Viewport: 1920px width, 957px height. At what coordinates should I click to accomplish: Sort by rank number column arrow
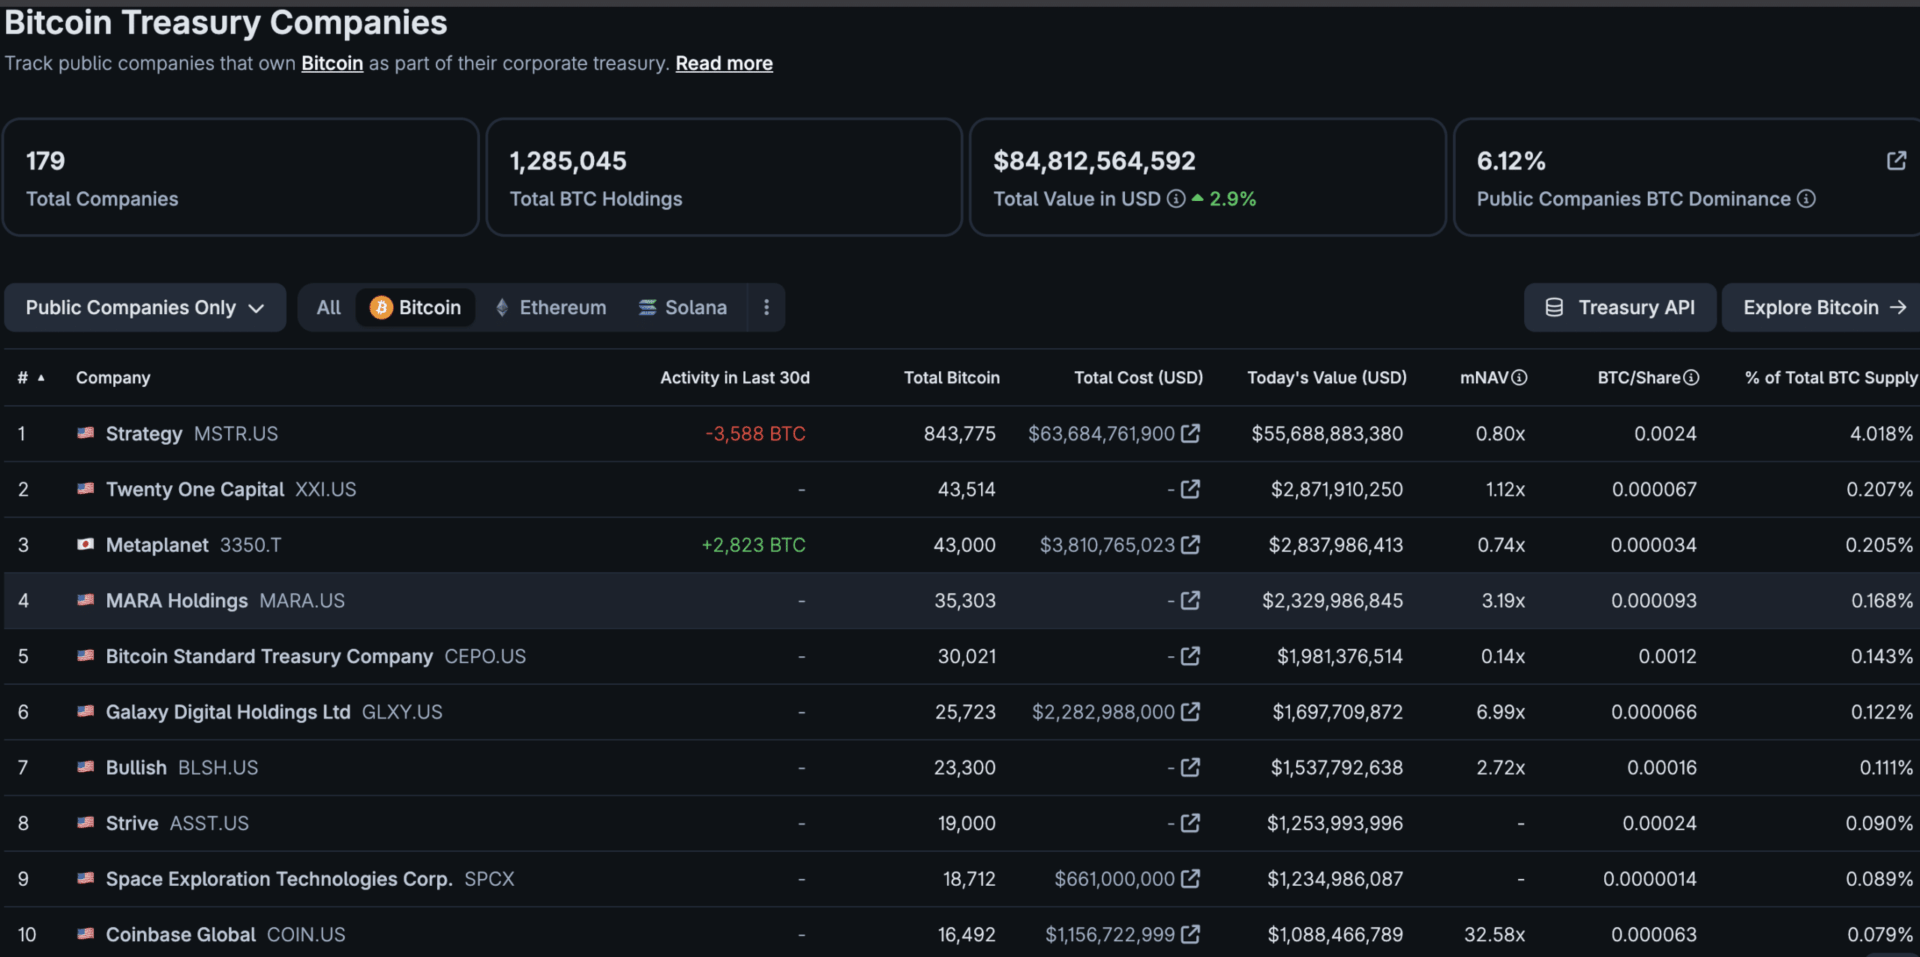(41, 378)
